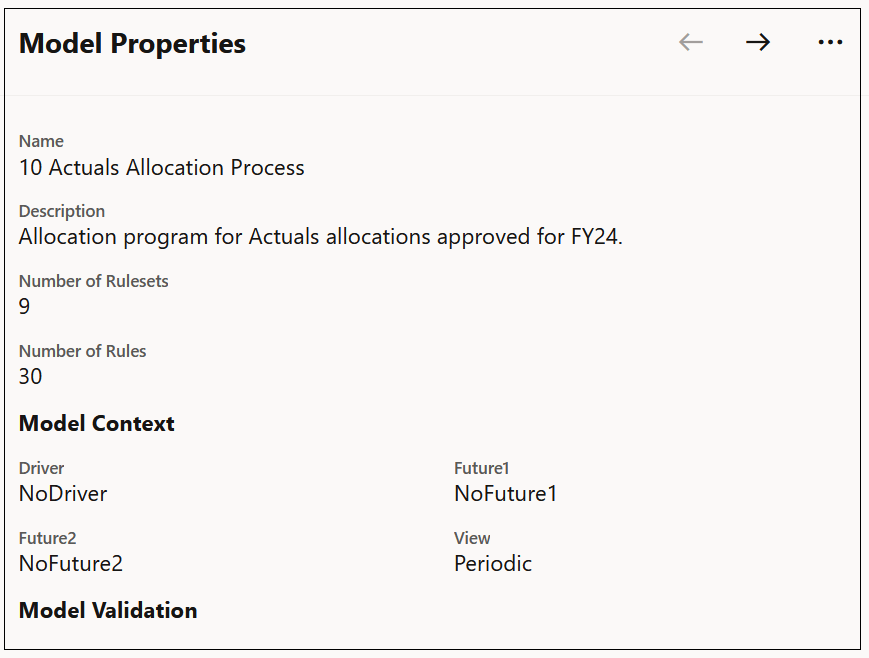Click the Number of Rules value 30

[30, 376]
